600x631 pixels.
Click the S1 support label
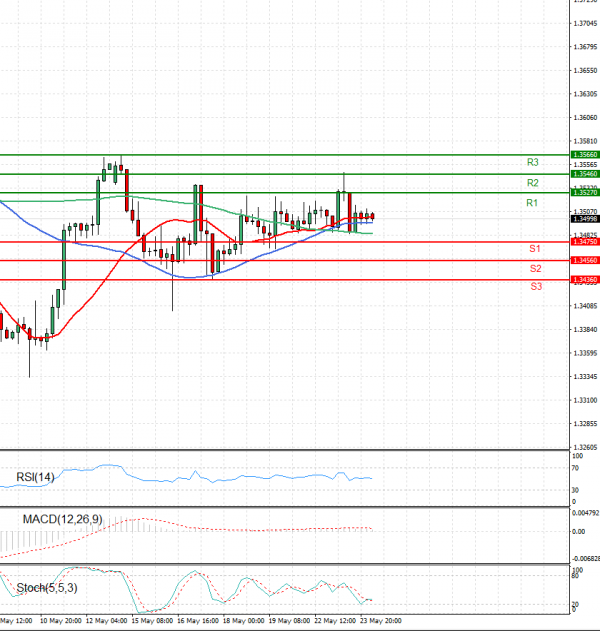tap(534, 249)
